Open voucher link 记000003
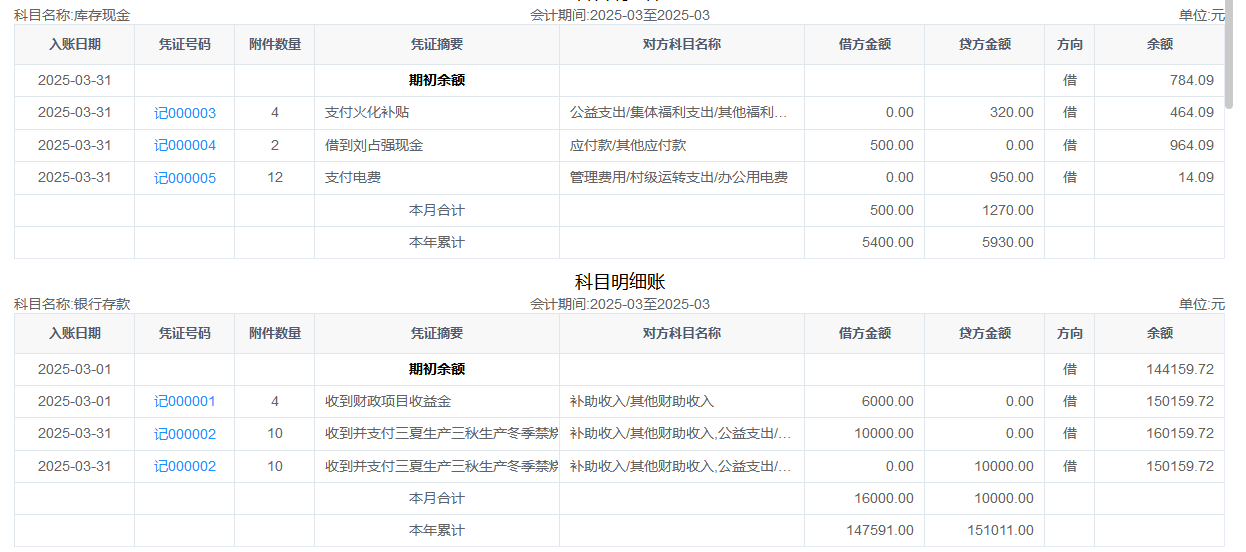Screen dimensions: 1246x552 (184, 113)
